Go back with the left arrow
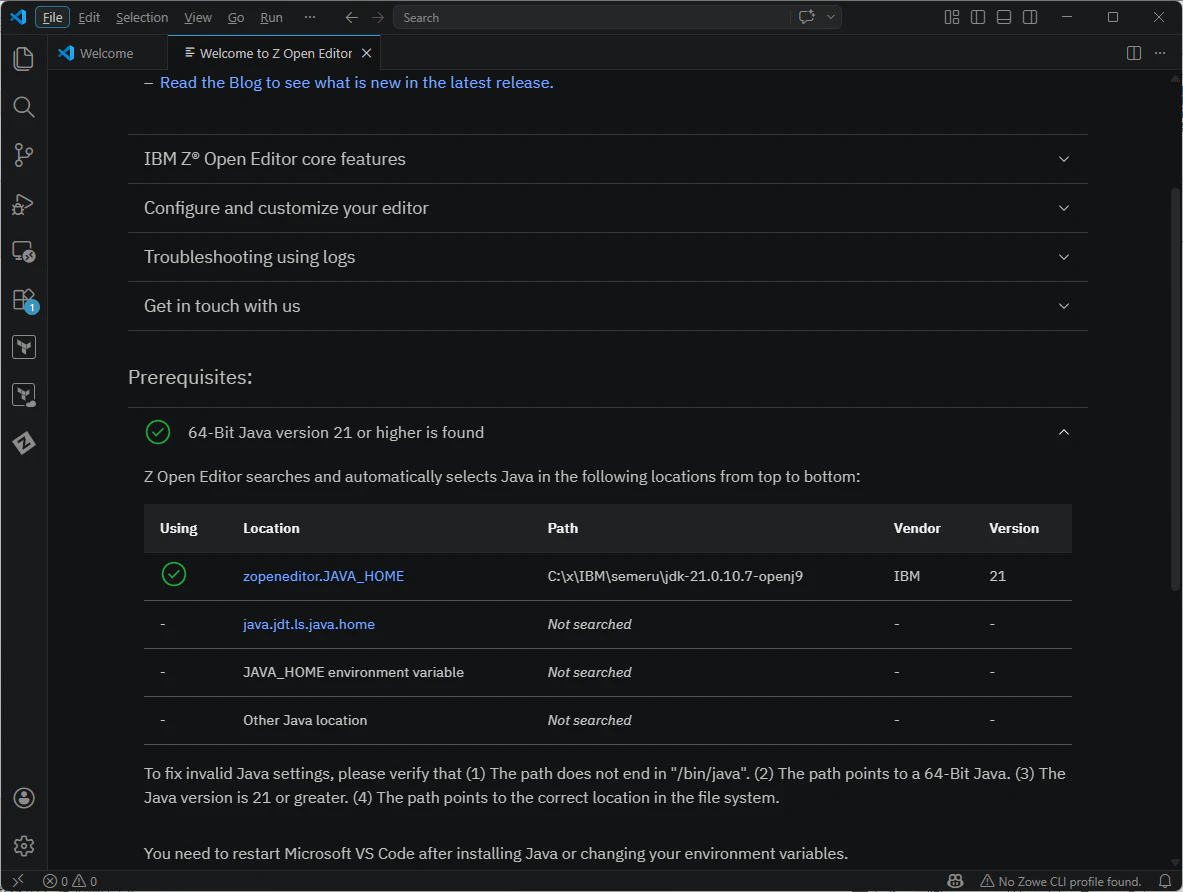 (351, 17)
